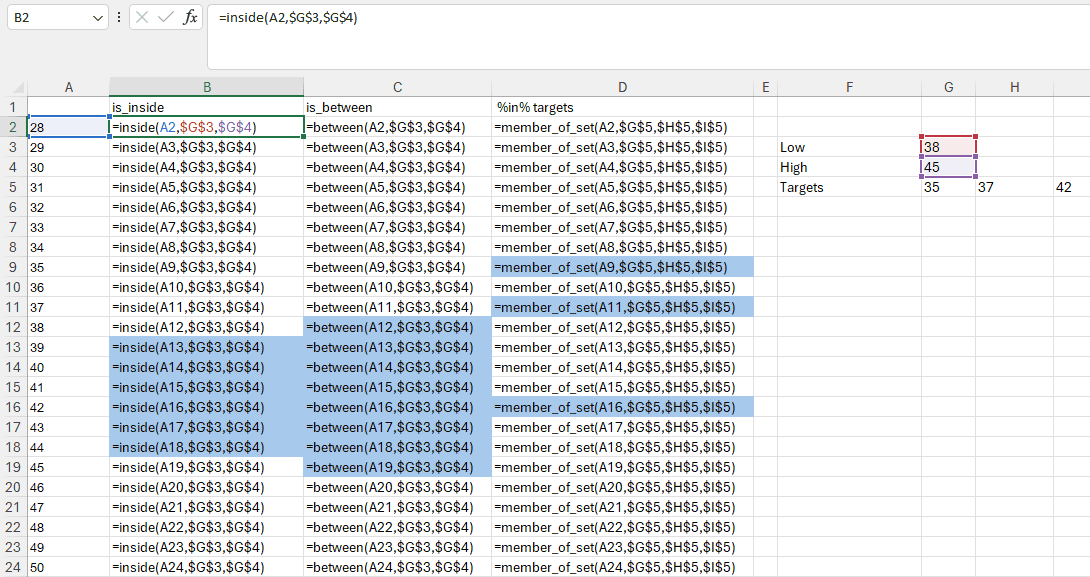Click the Low value cell containing 38
This screenshot has height=577, width=1090.
click(x=948, y=147)
